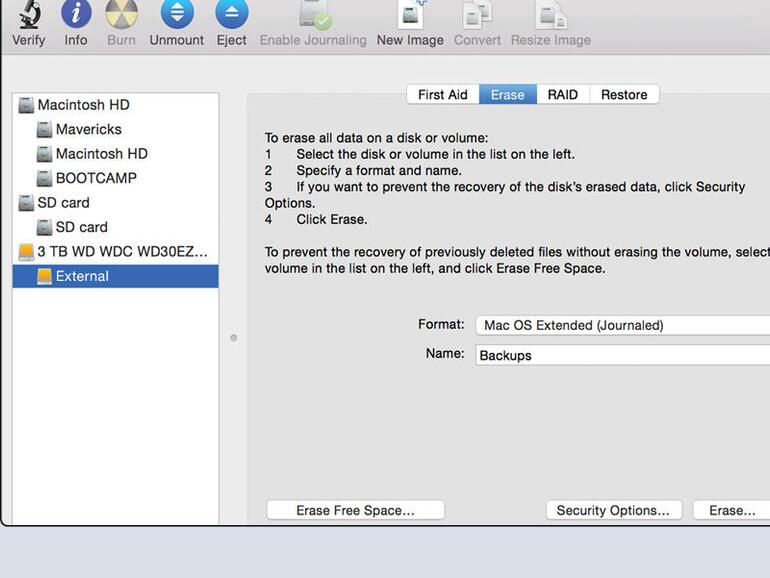770x578 pixels.
Task: Unmount the selected volume via toolbar icon
Action: [x=177, y=14]
